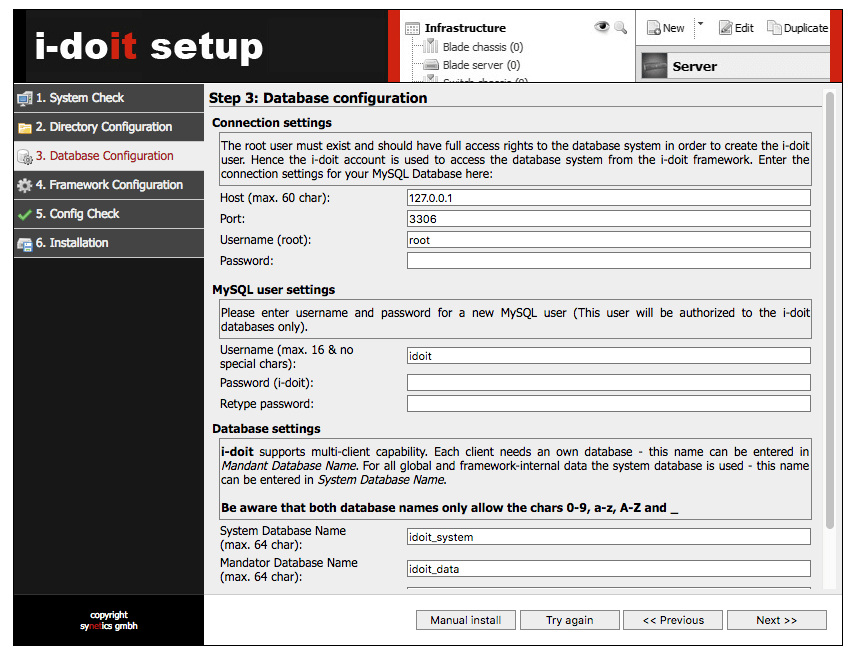The height and width of the screenshot is (656, 857).
Task: Click the Next >> button
Action: click(x=777, y=620)
